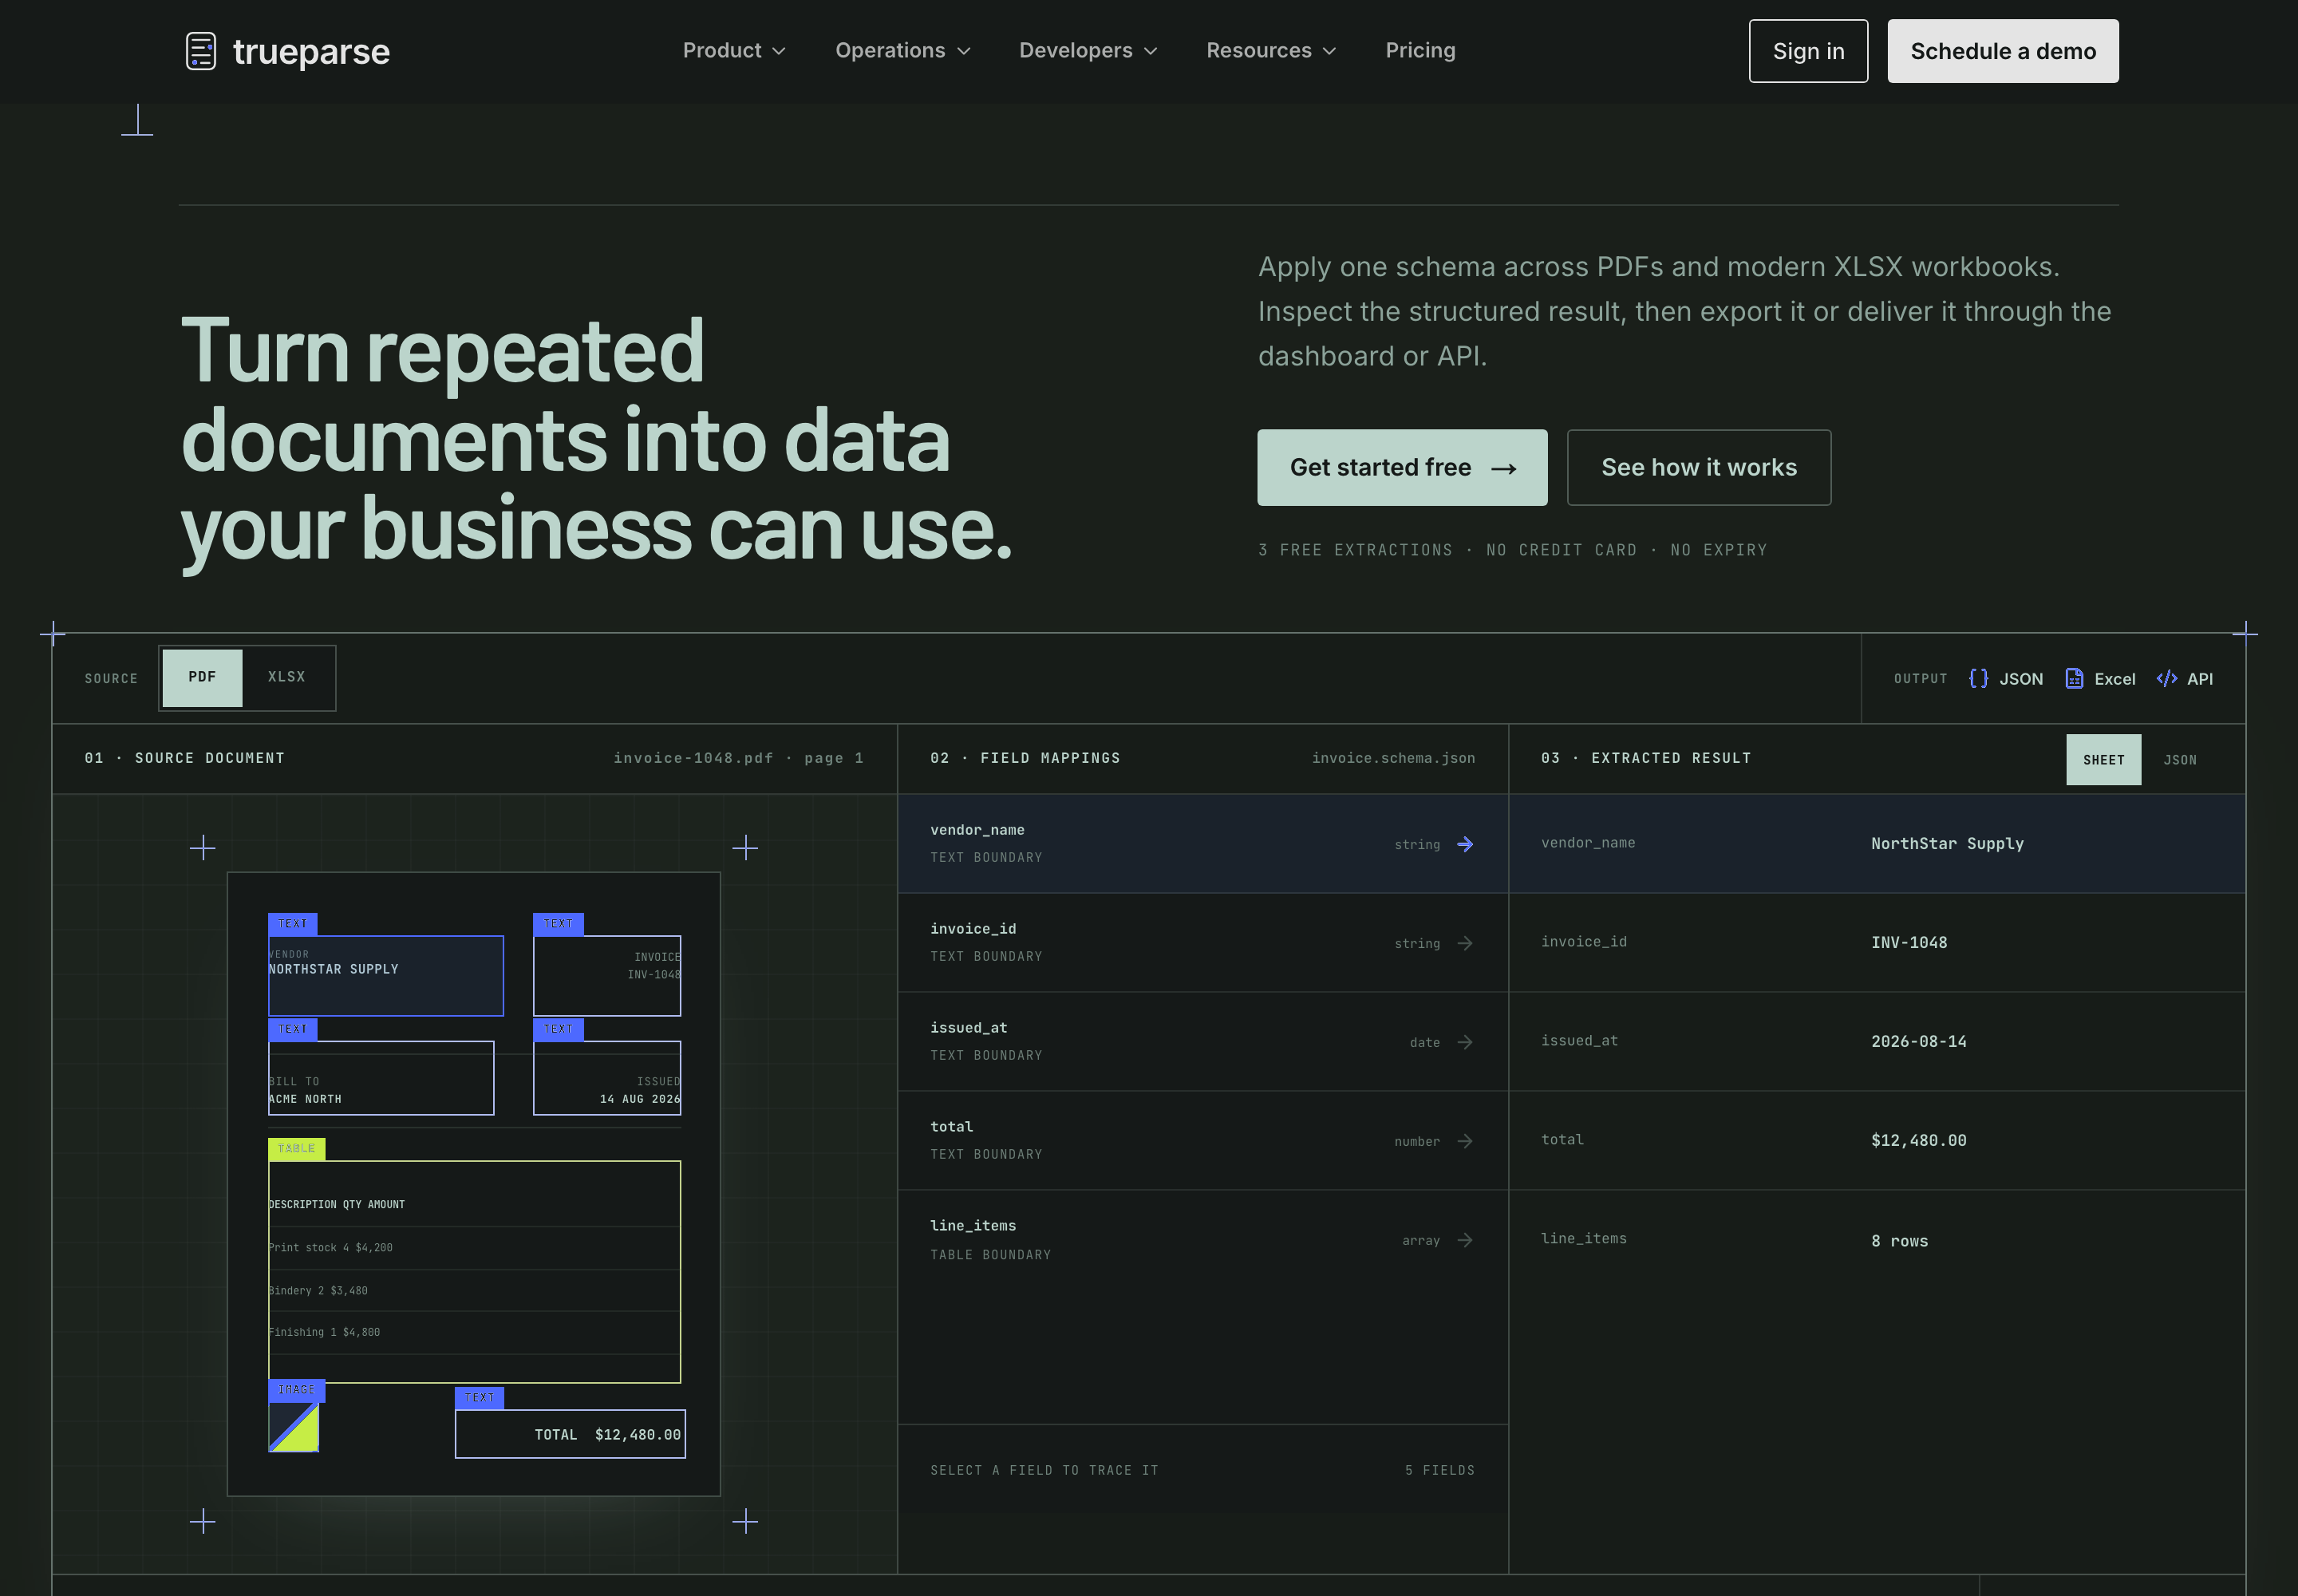Expand the Operations menu

(x=903, y=50)
